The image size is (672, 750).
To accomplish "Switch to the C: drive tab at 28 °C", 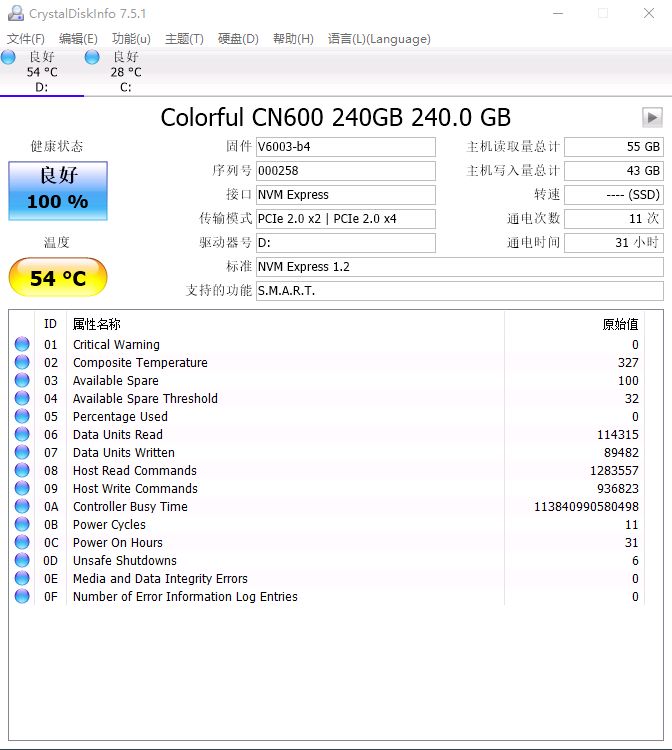I will point(126,72).
